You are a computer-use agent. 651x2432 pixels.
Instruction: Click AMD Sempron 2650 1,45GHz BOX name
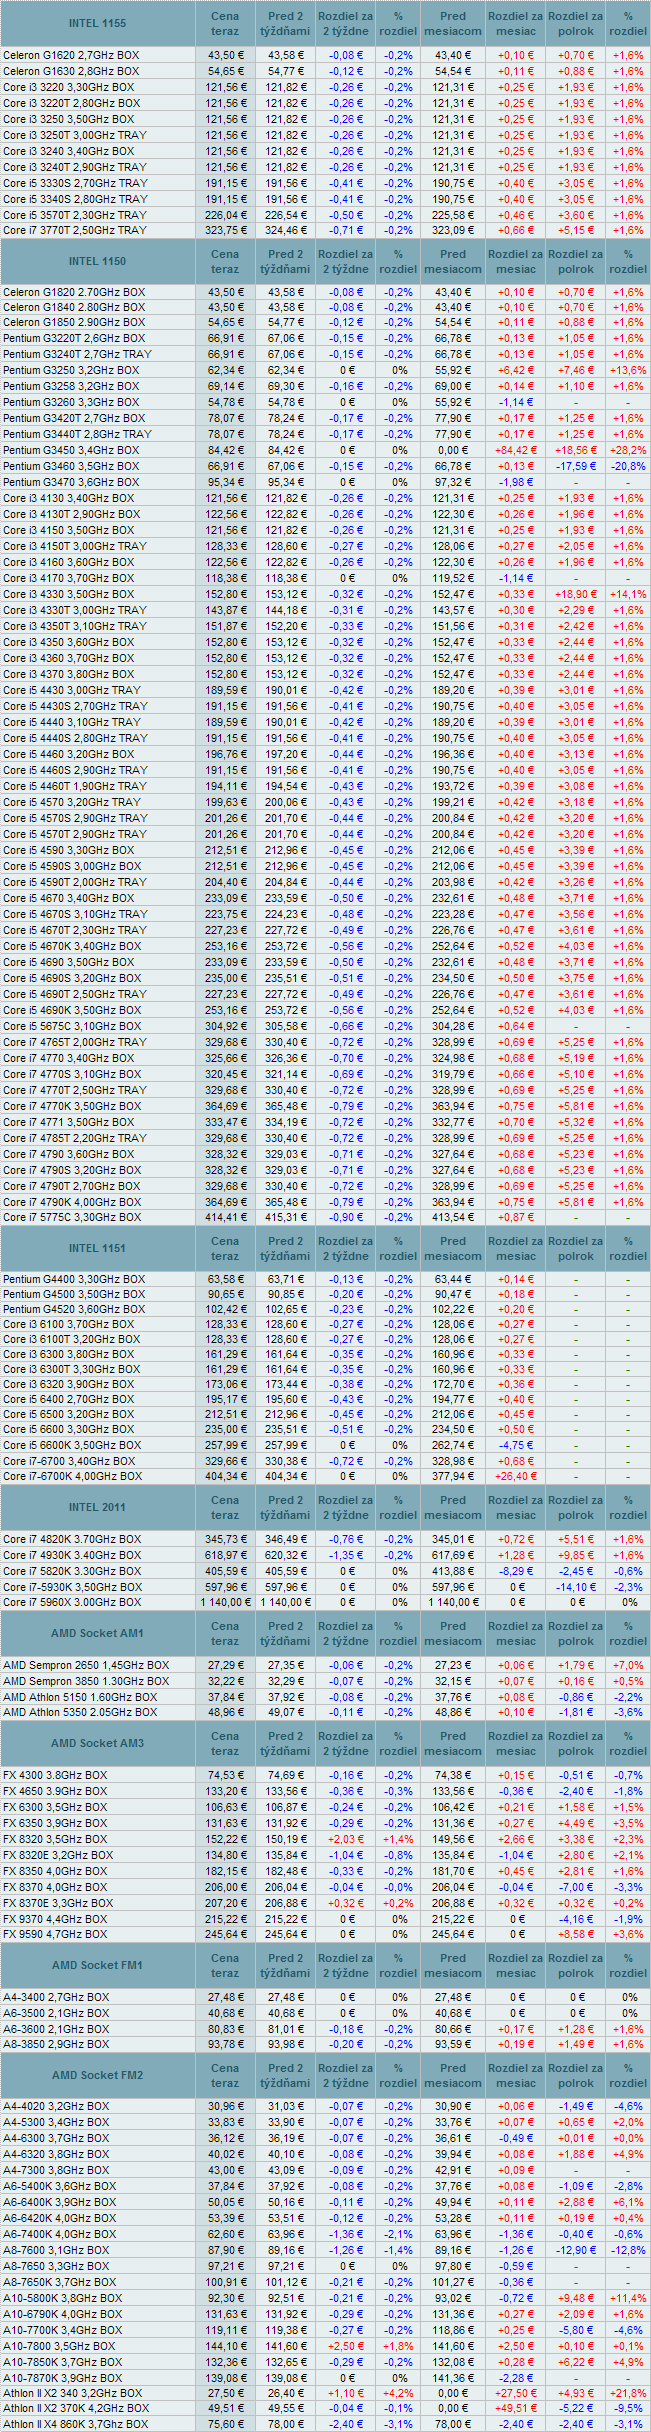[86, 1665]
